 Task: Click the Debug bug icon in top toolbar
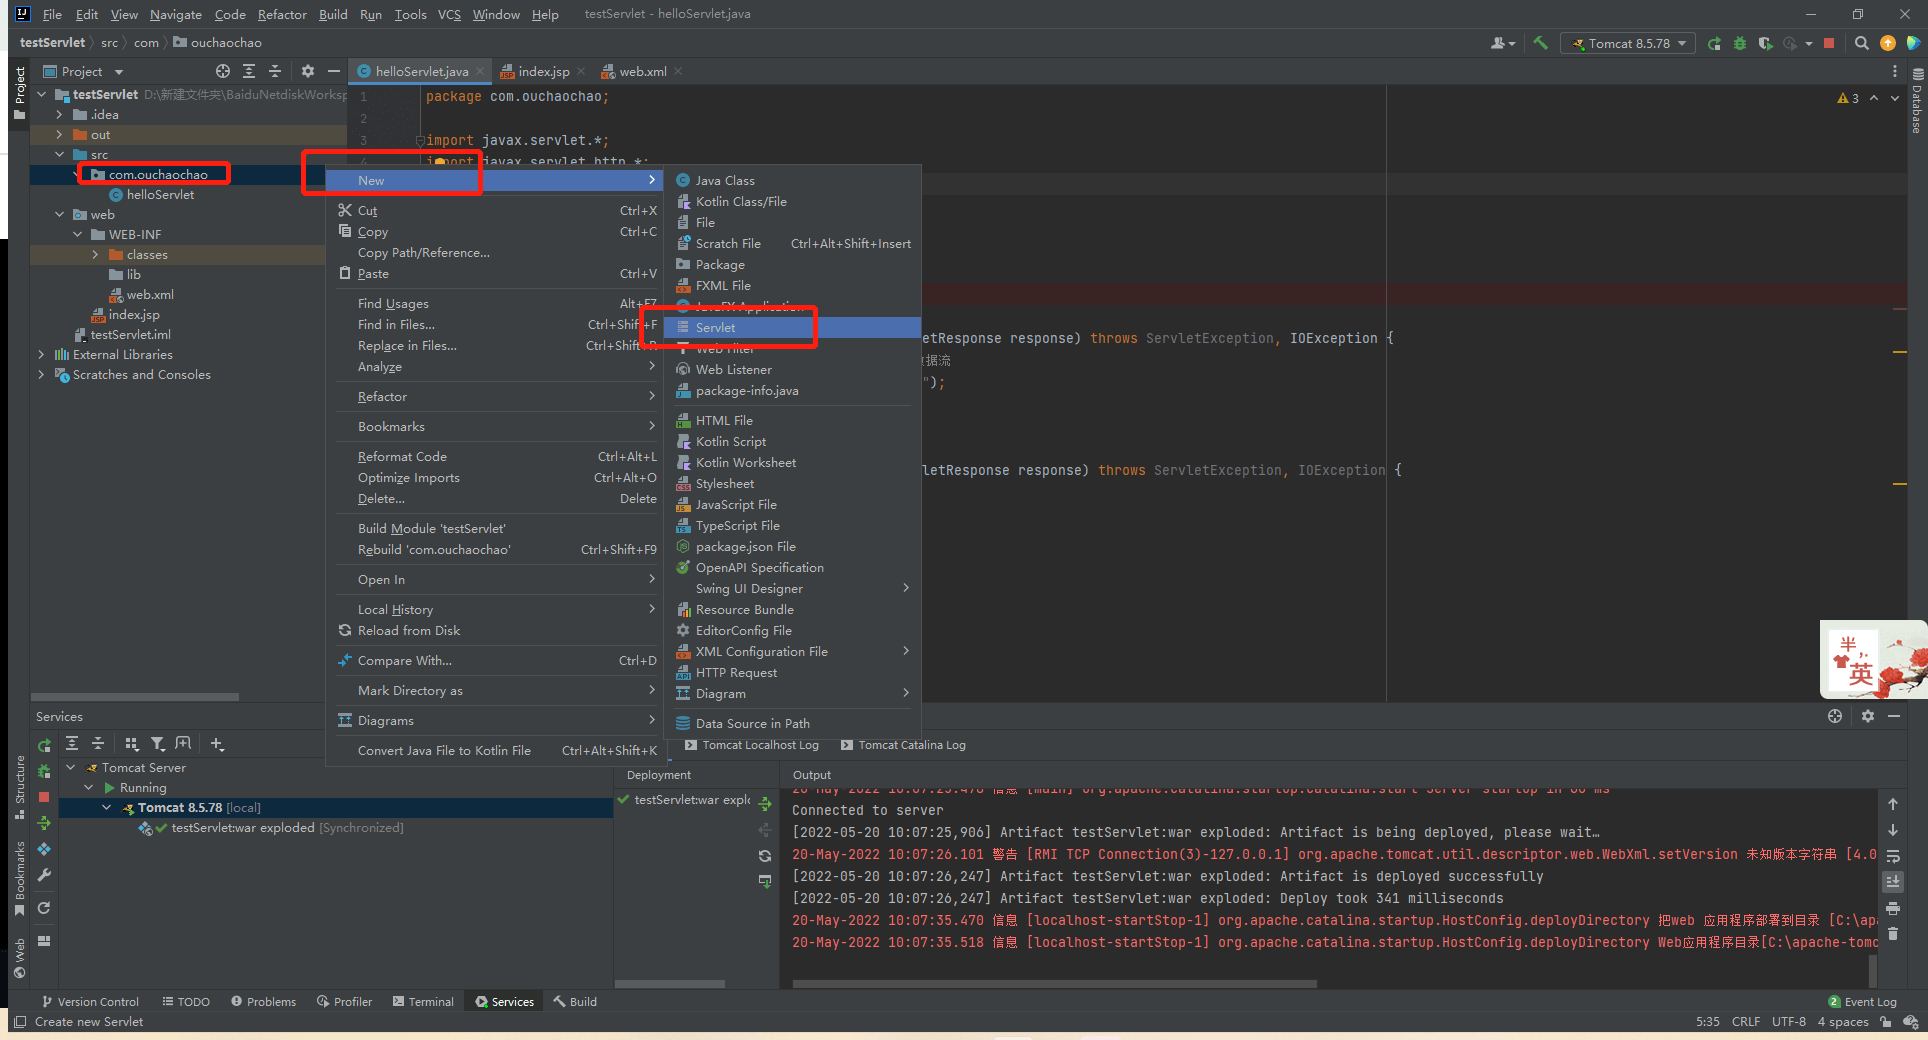point(1740,43)
